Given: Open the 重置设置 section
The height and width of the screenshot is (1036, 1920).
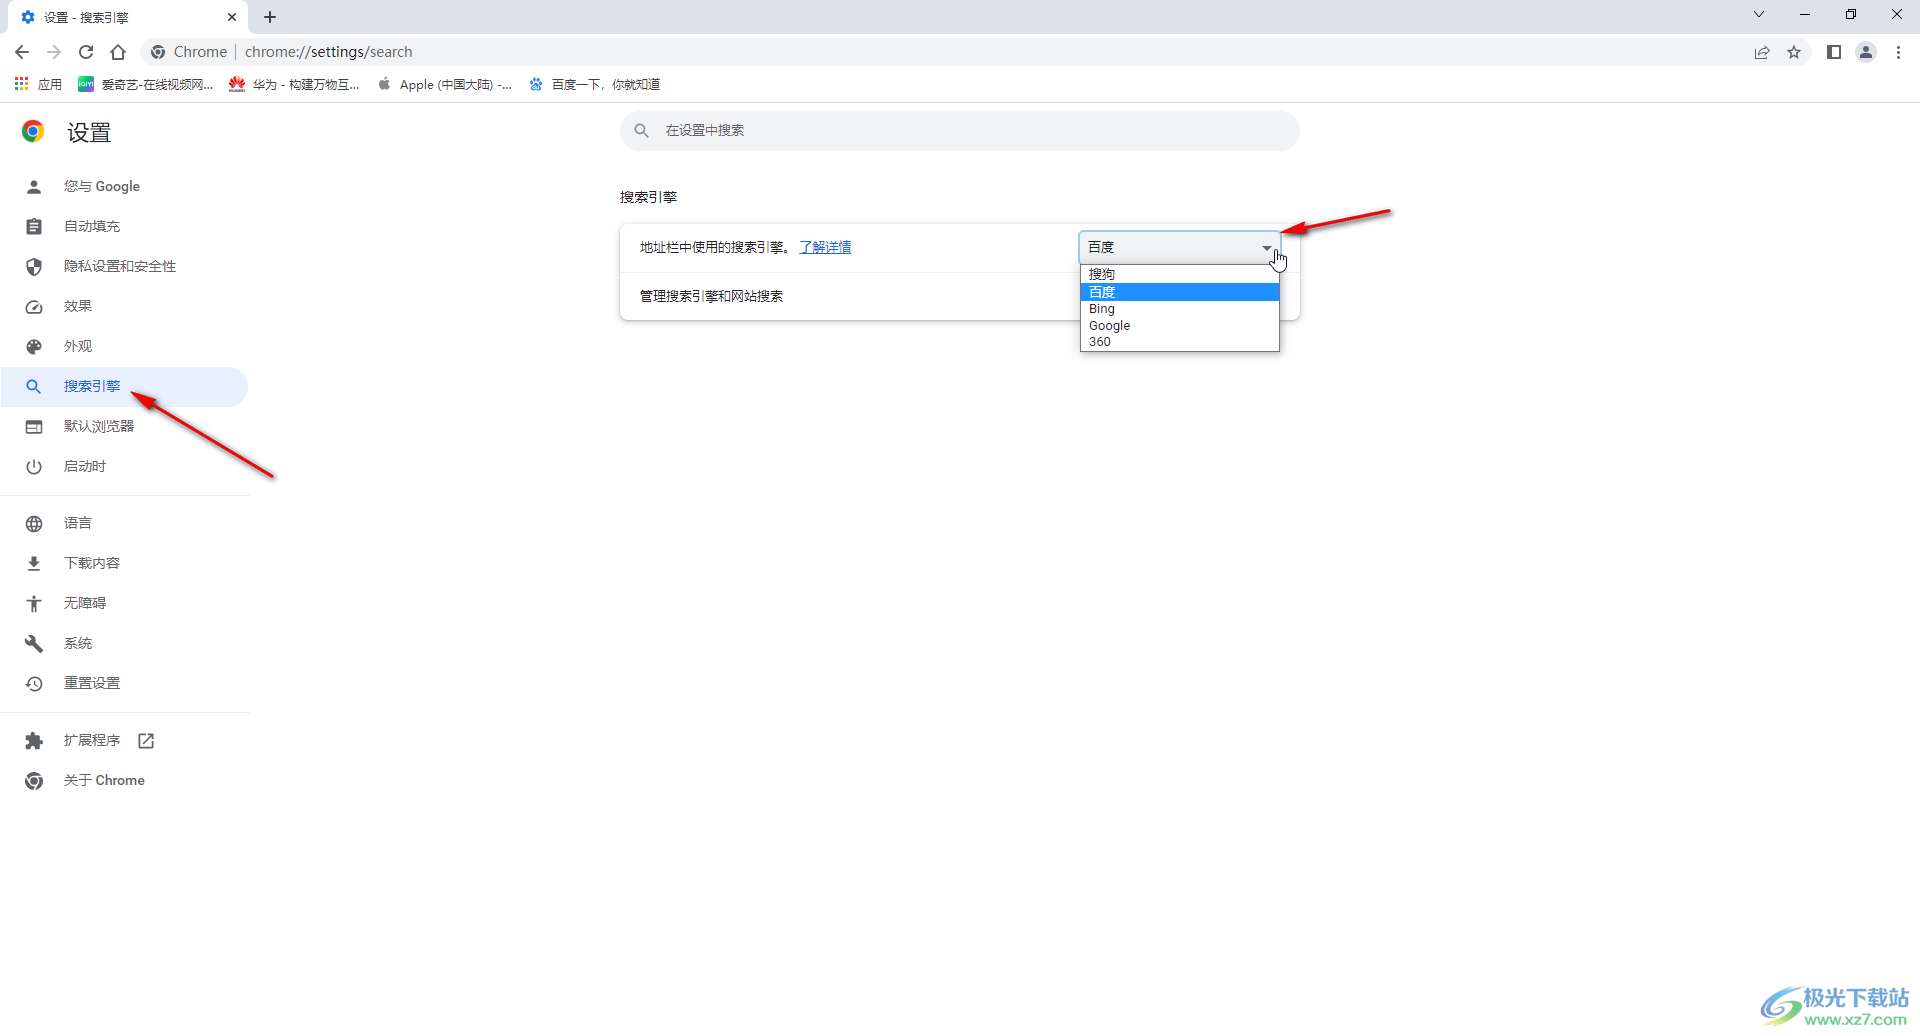Looking at the screenshot, I should [x=124, y=684].
